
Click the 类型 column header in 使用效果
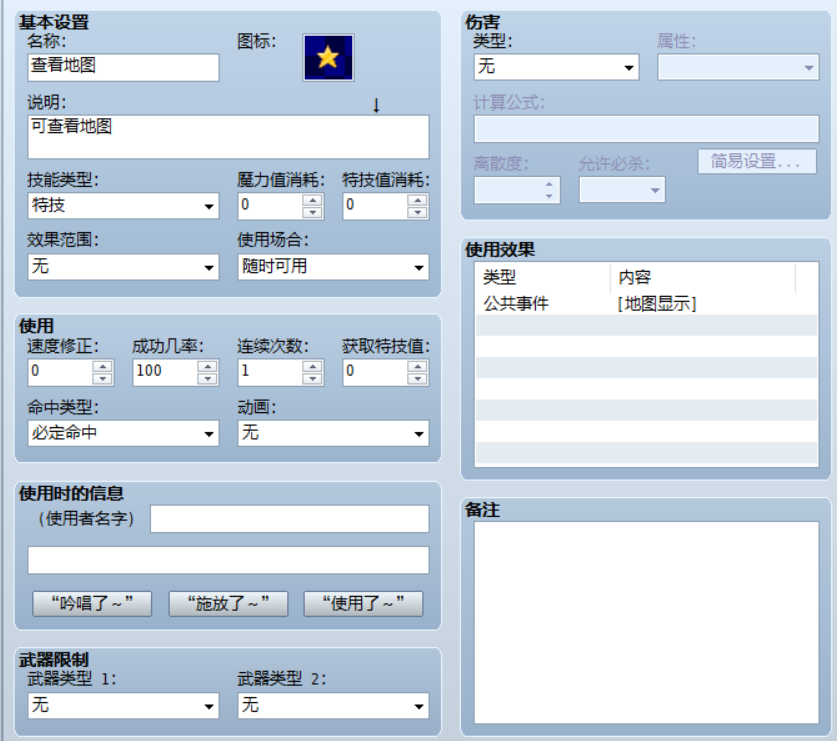pos(543,277)
